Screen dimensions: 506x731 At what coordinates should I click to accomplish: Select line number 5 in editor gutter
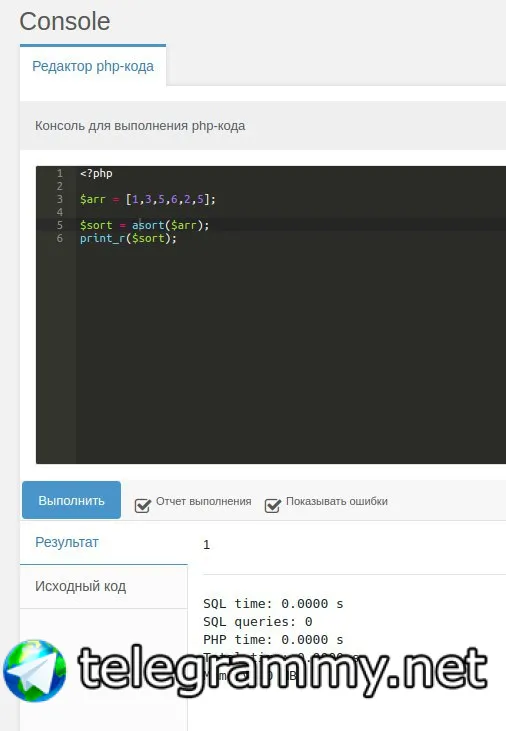(x=60, y=226)
